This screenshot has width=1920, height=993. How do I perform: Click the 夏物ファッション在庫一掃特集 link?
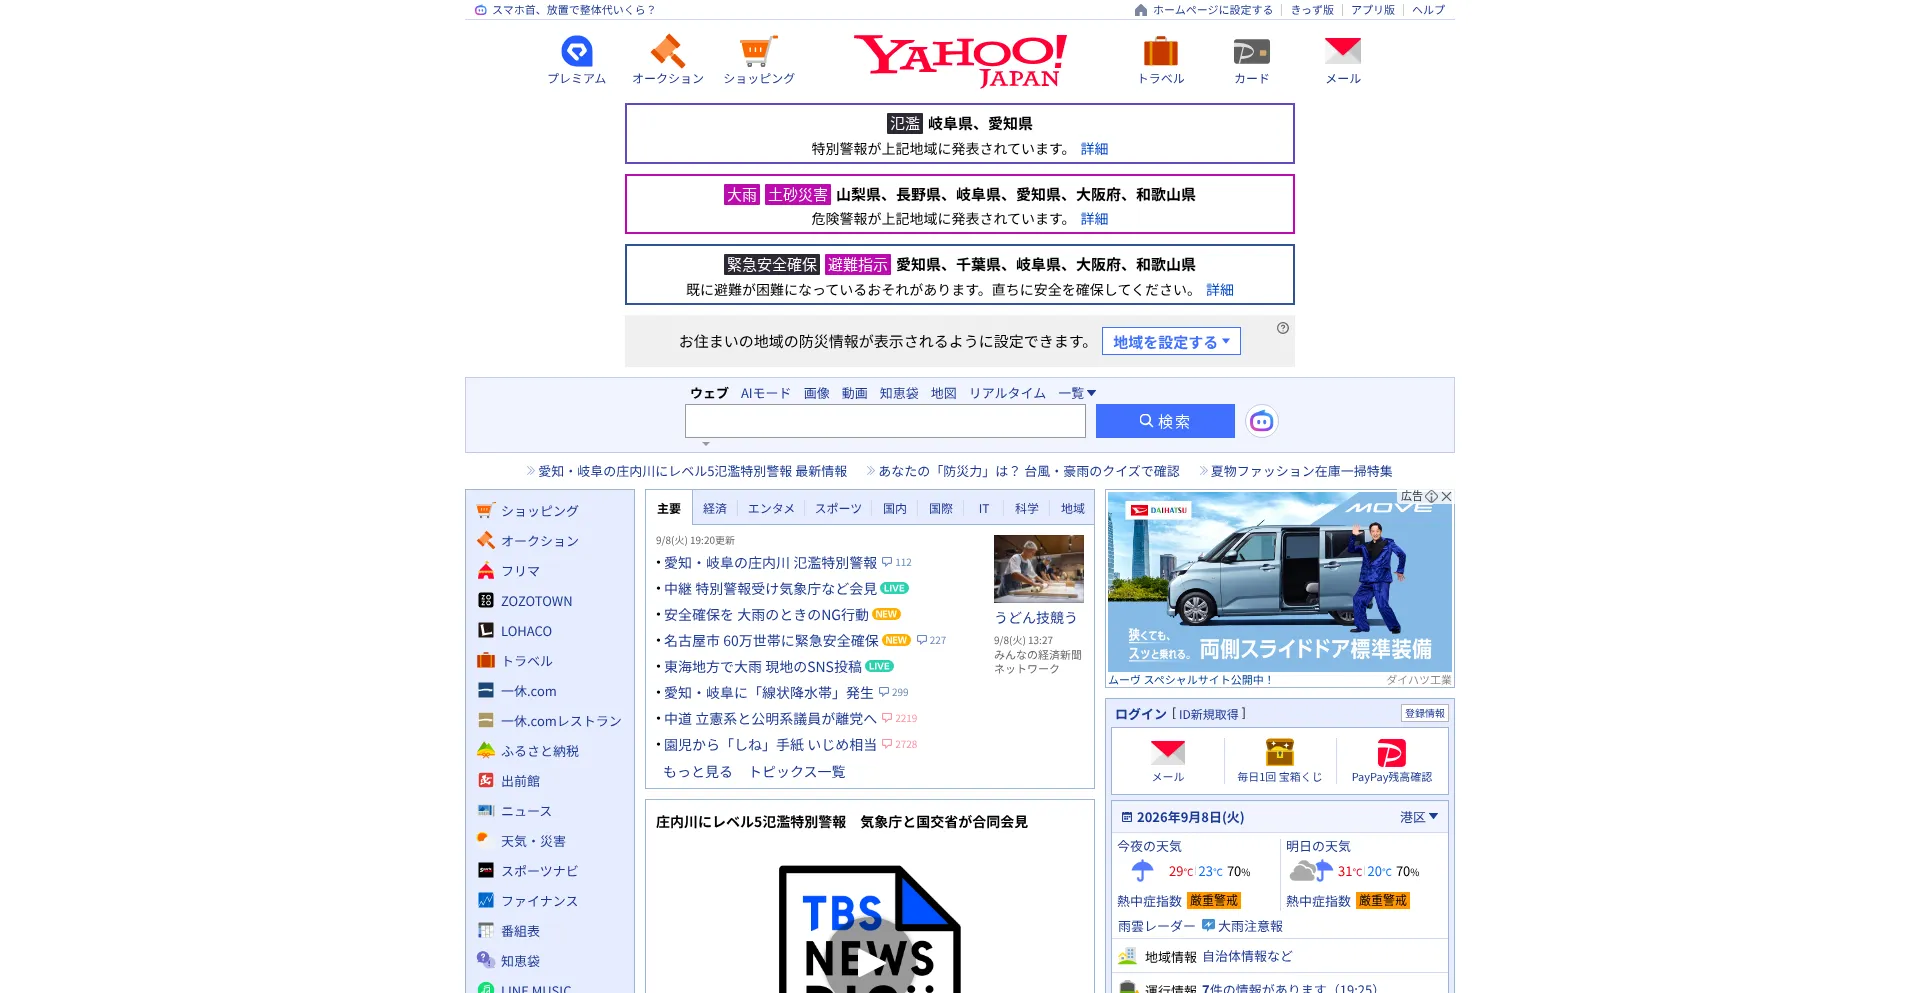[x=1302, y=471]
